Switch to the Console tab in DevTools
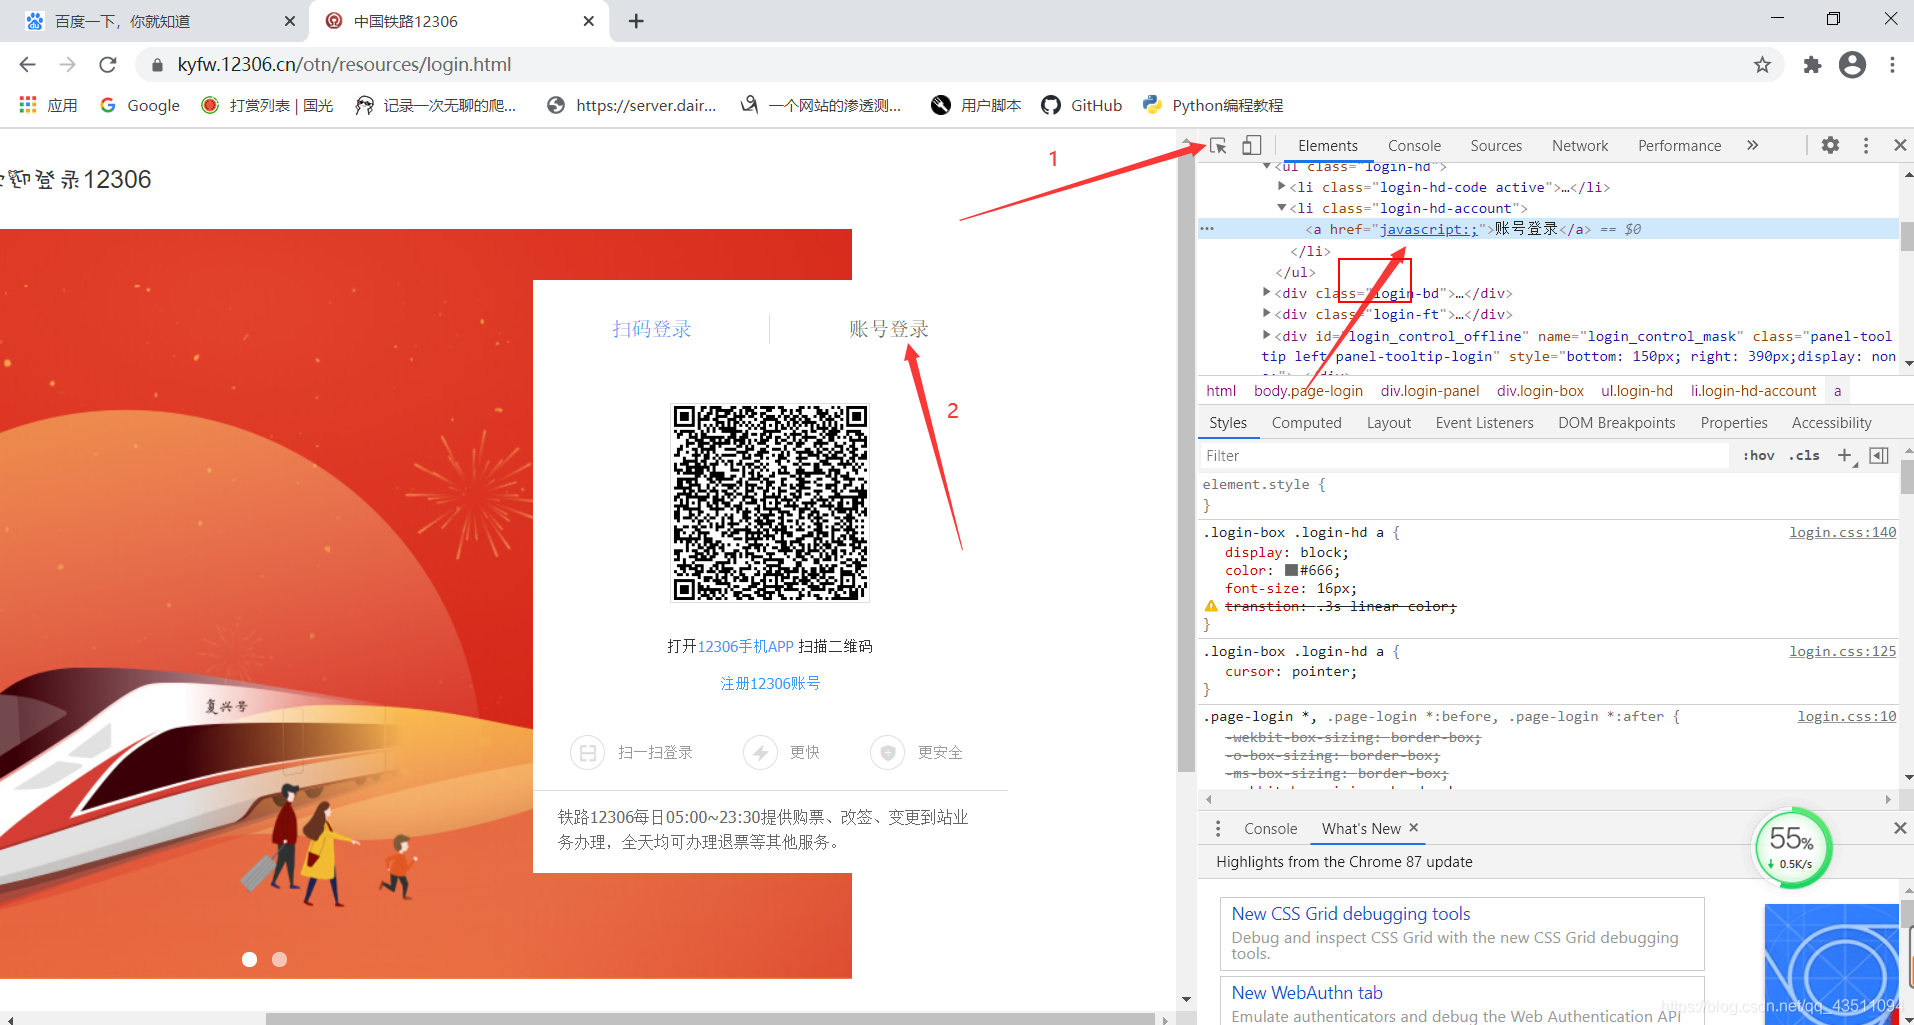1914x1025 pixels. pyautogui.click(x=1414, y=146)
